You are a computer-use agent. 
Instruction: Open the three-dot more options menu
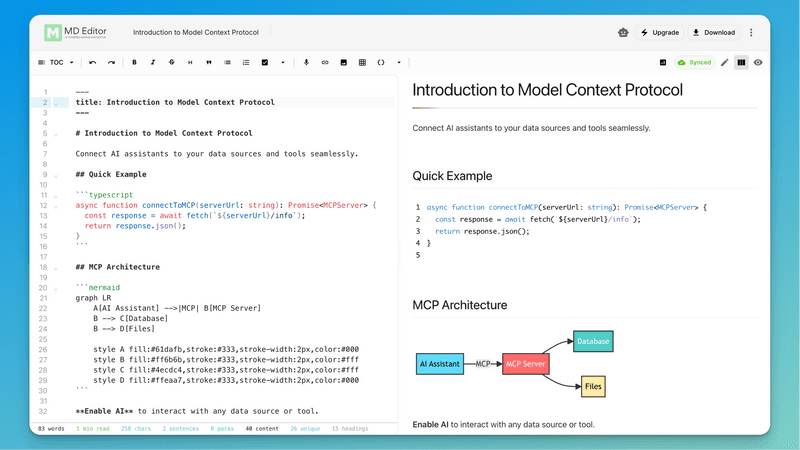coord(751,33)
